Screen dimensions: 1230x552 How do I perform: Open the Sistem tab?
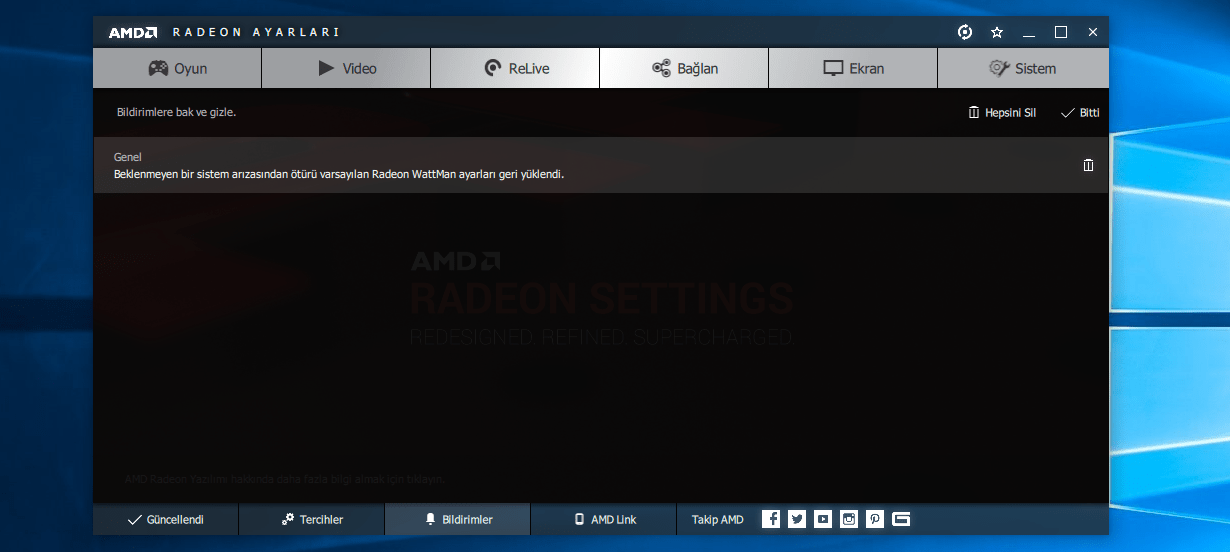pyautogui.click(x=1023, y=68)
